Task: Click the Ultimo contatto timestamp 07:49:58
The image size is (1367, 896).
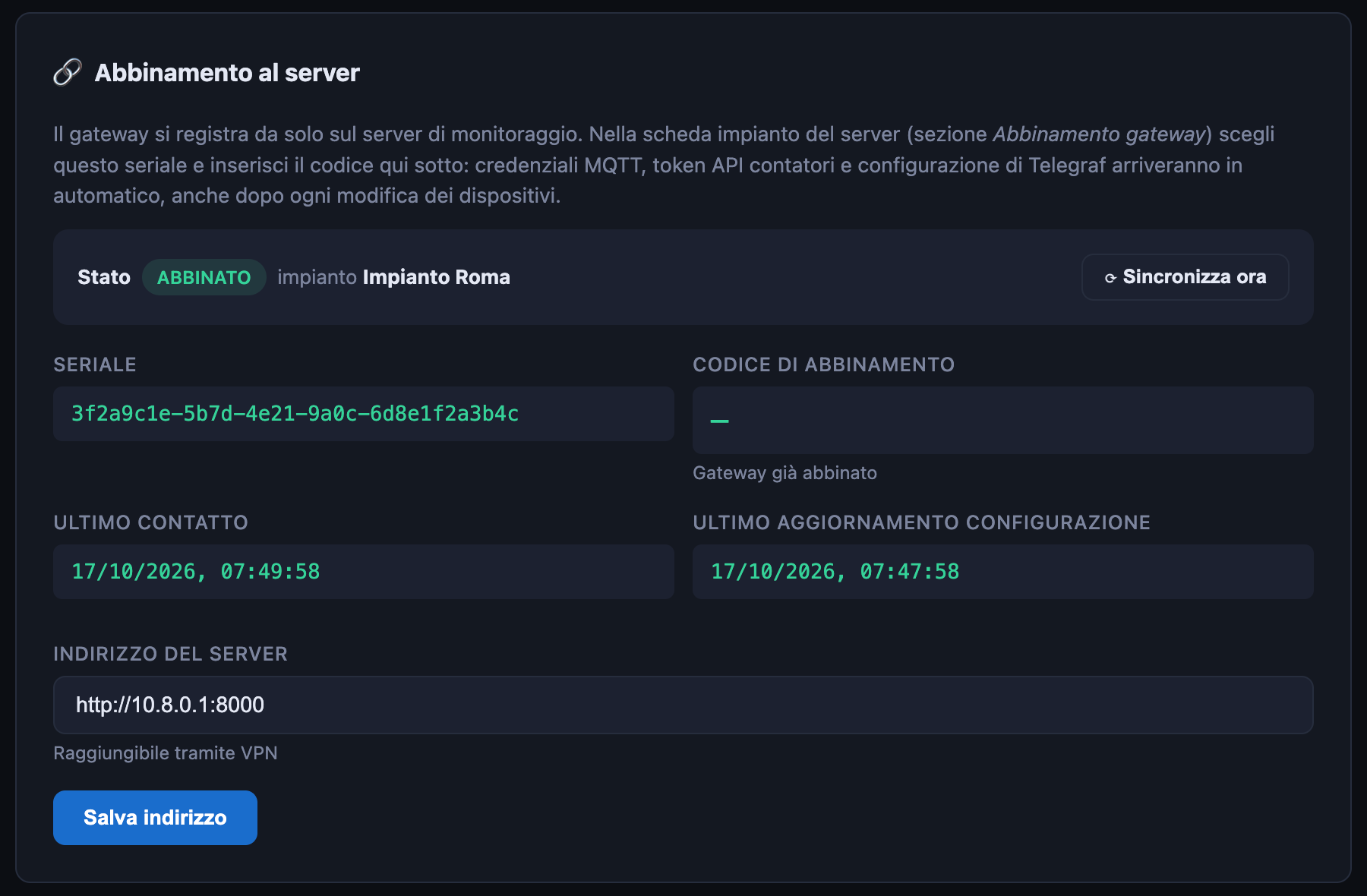Action: 196,571
